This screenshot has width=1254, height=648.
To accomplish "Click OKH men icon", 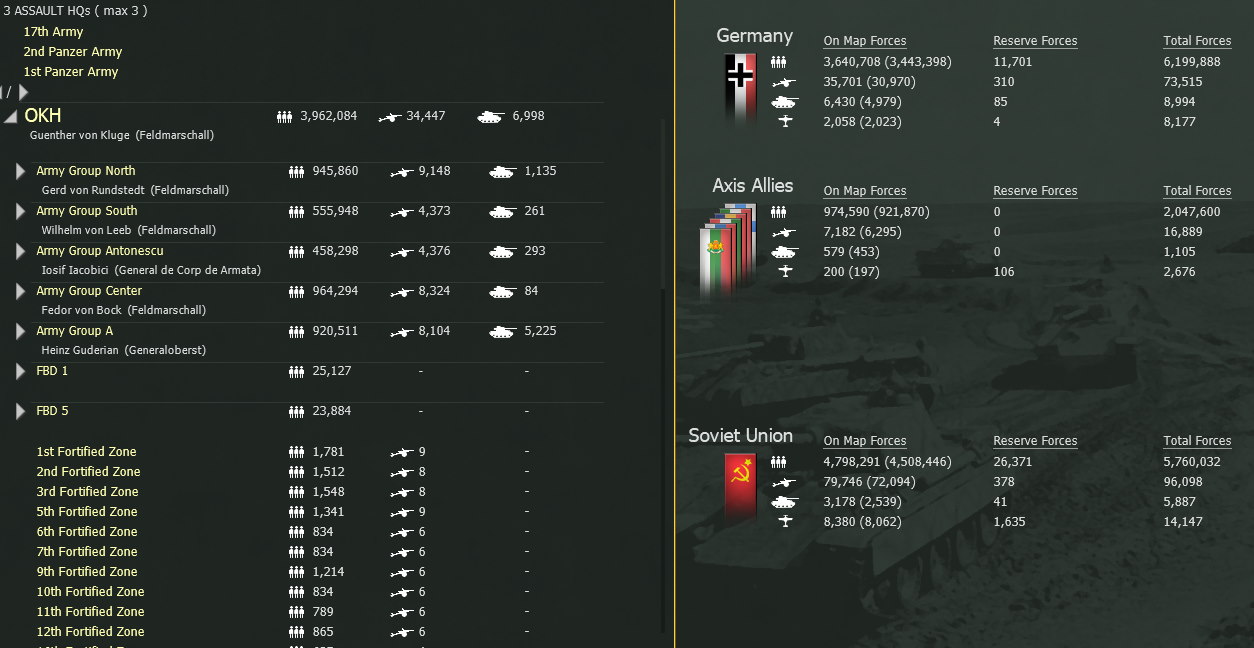I will (284, 117).
